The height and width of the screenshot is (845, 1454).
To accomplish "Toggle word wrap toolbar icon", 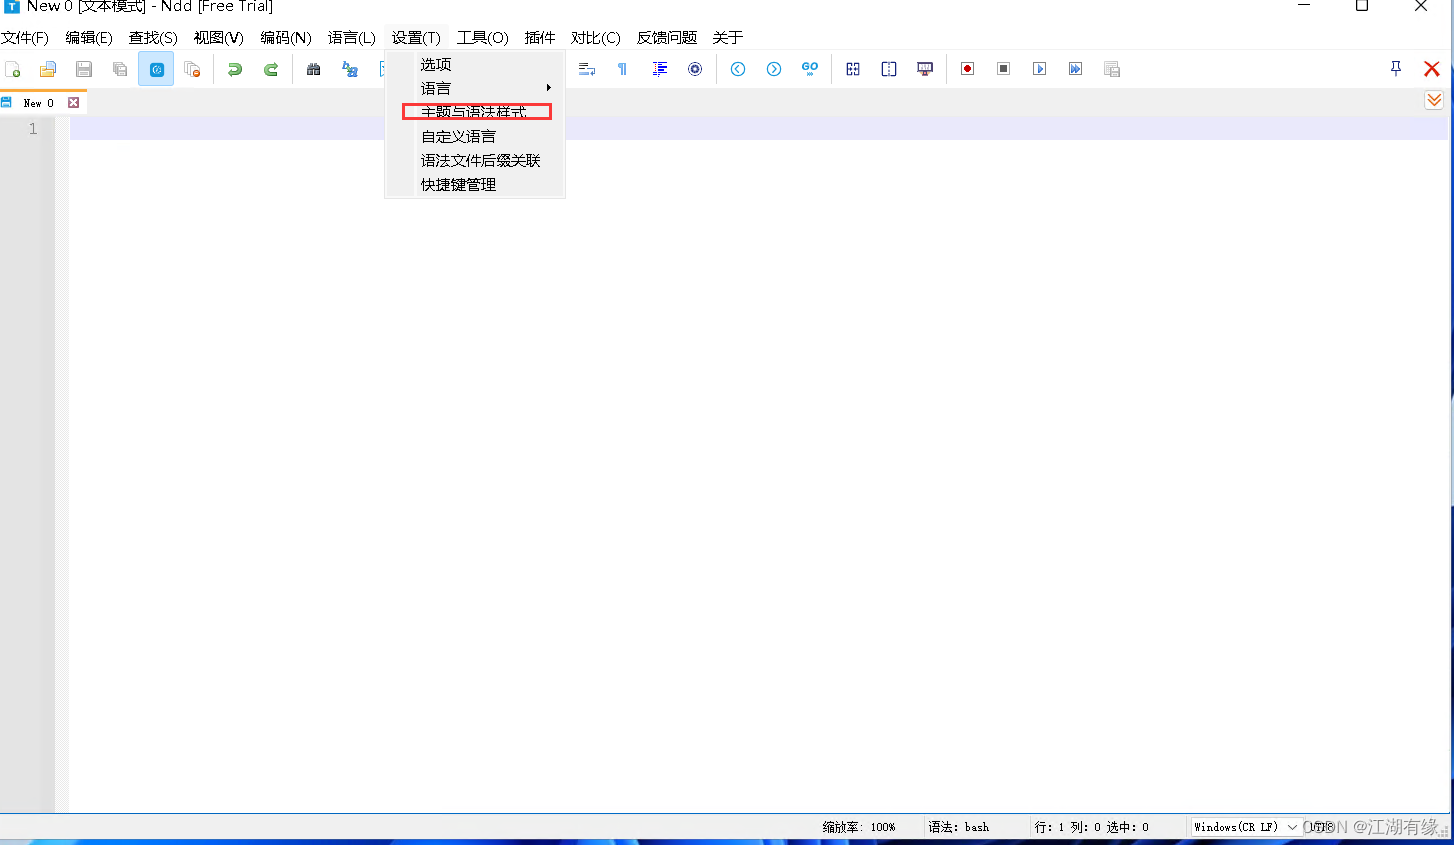I will [x=587, y=69].
